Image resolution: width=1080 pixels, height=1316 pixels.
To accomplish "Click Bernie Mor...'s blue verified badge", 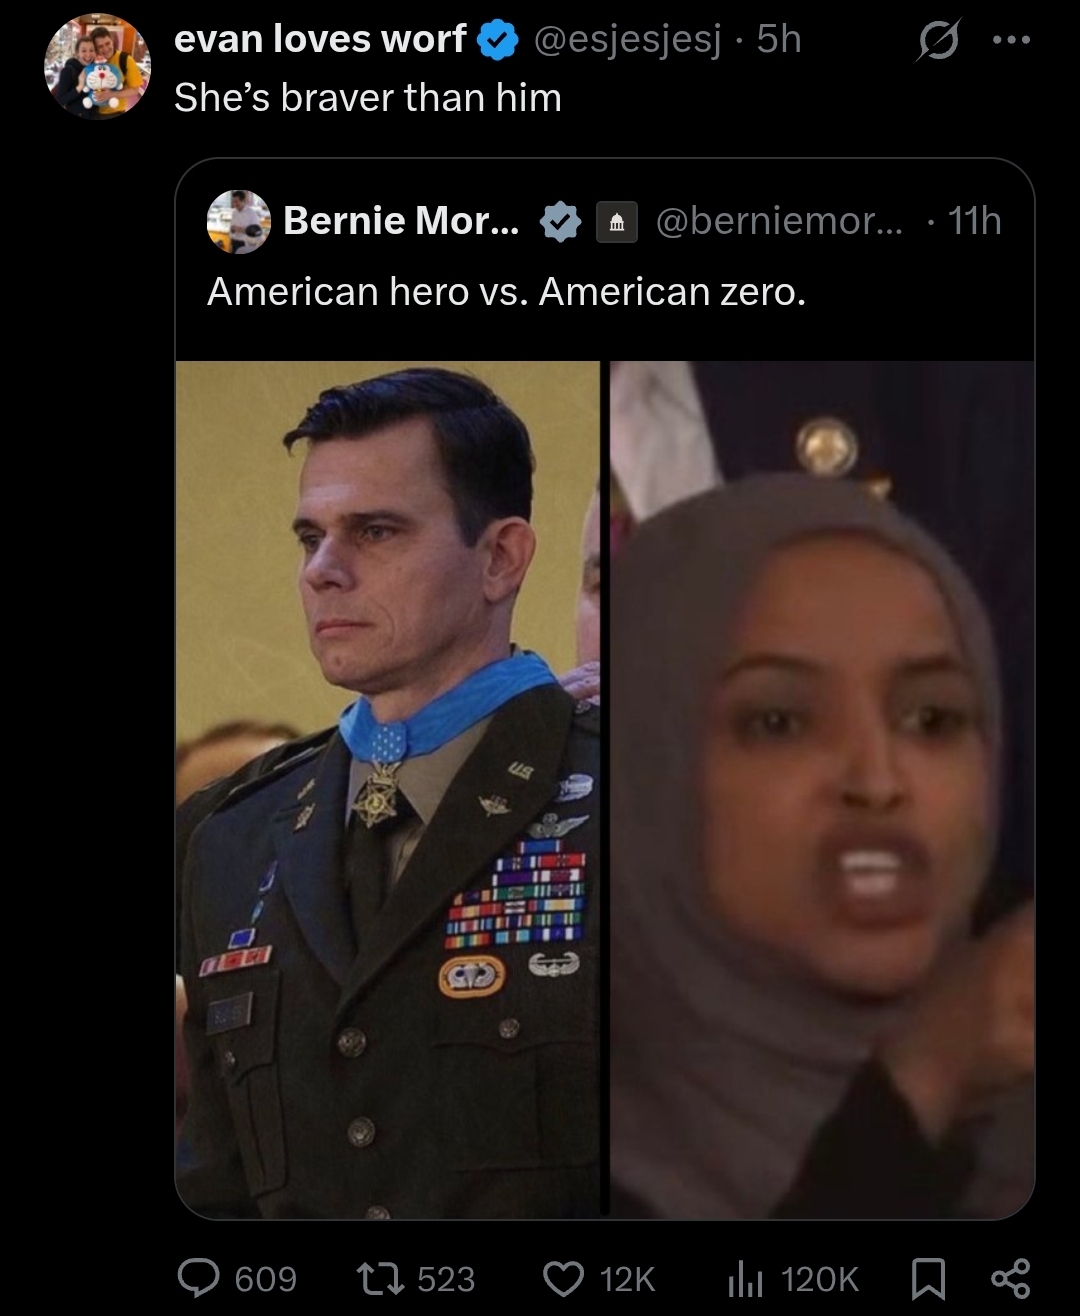I will 561,221.
